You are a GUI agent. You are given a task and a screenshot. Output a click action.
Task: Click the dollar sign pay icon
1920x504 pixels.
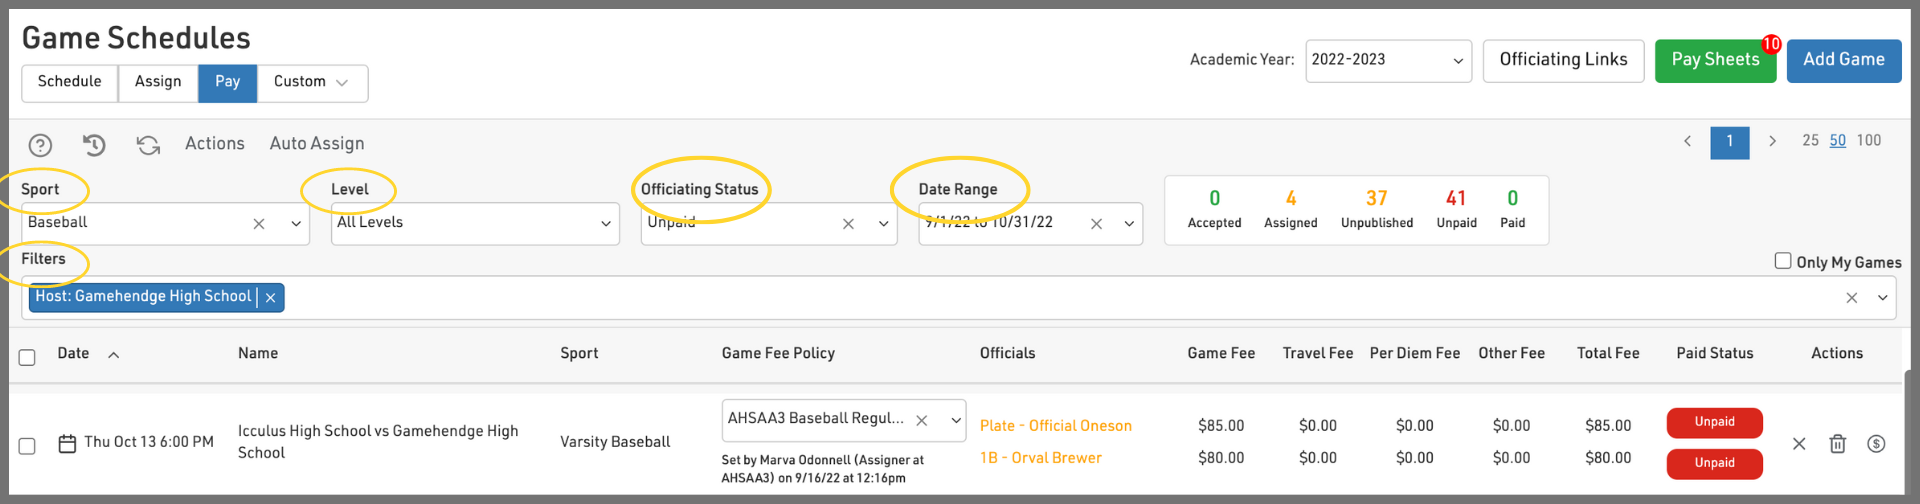point(1876,443)
